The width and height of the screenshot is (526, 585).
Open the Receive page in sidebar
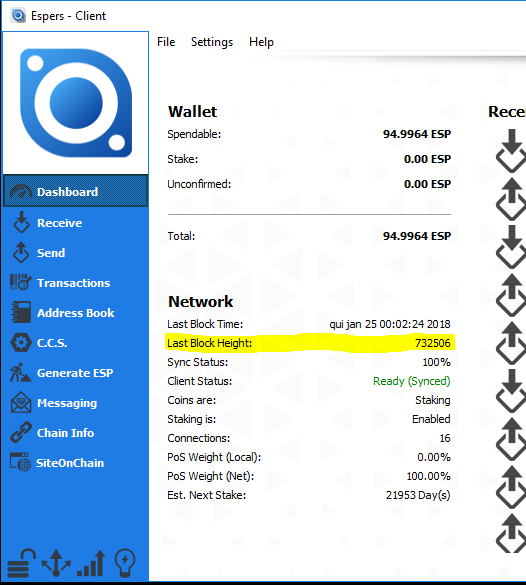point(75,222)
